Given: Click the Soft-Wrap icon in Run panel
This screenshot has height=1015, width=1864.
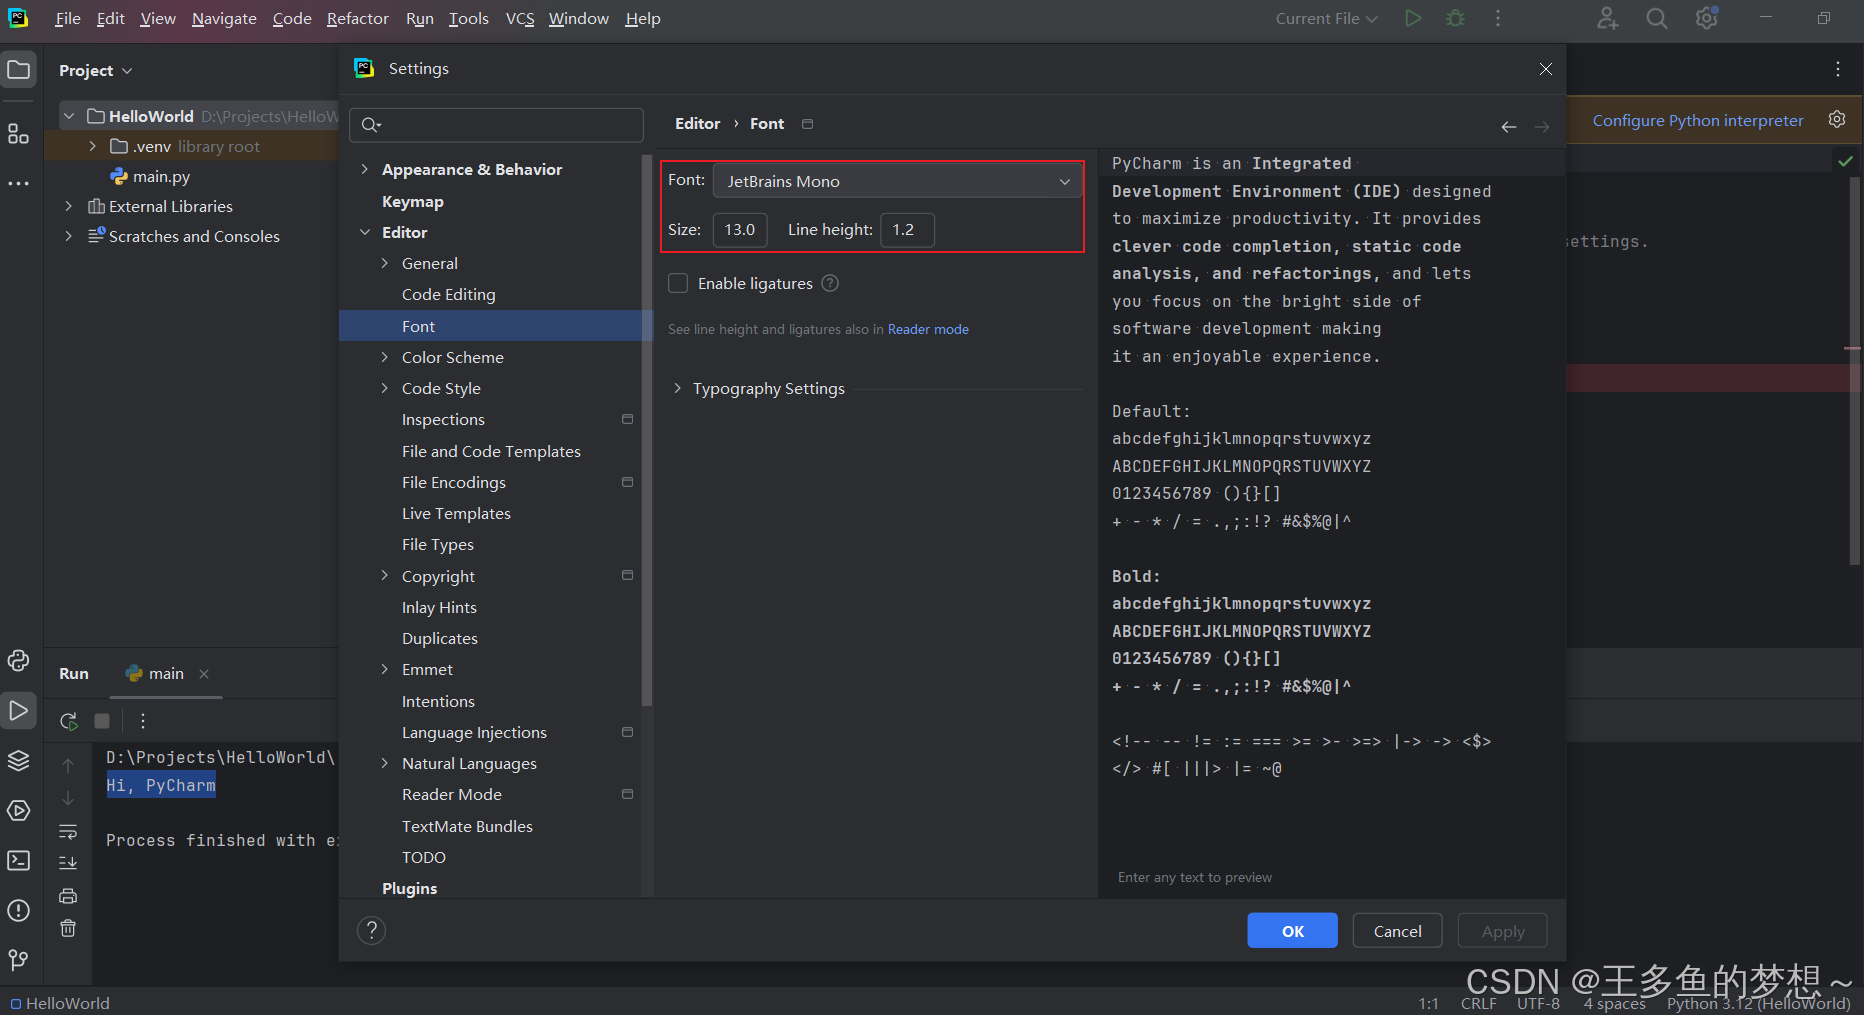Looking at the screenshot, I should [68, 832].
